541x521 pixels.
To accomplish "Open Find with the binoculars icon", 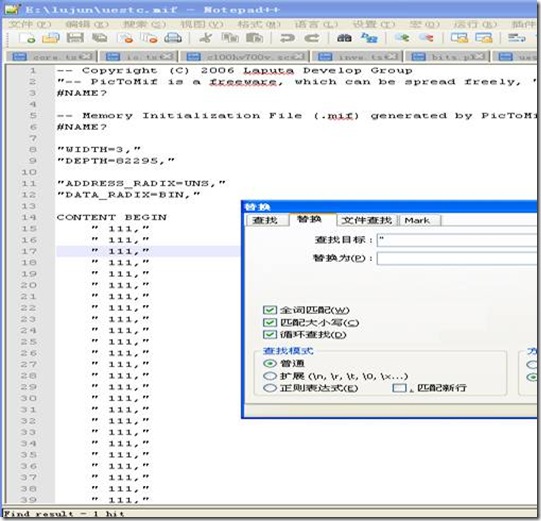I will point(344,38).
